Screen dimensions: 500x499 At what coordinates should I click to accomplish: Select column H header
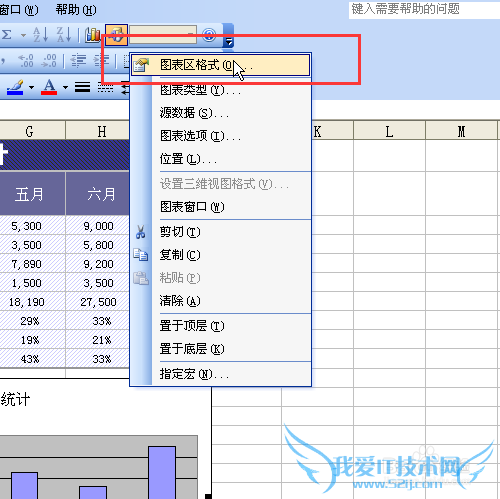98,130
